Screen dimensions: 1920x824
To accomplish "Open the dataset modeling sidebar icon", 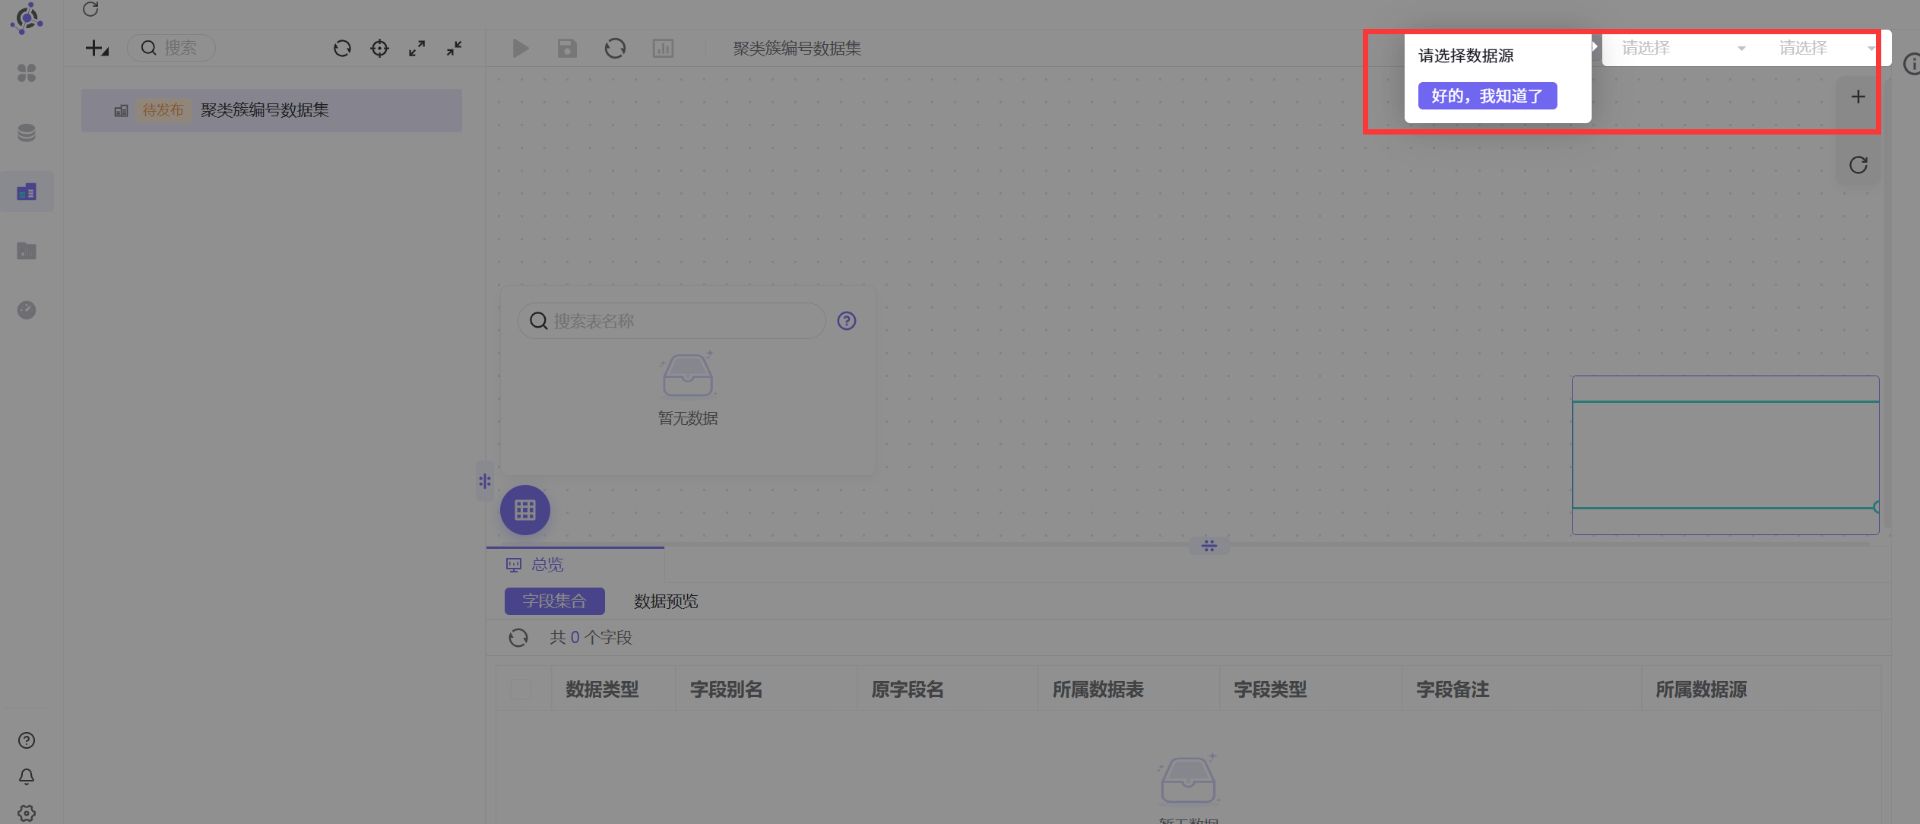I will [x=27, y=191].
